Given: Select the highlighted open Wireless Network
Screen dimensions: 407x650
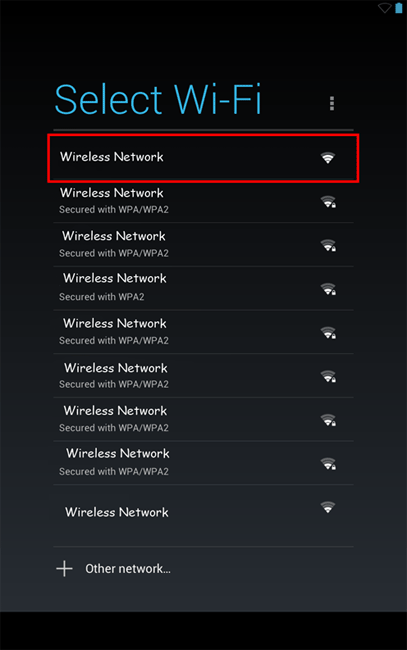Looking at the screenshot, I should pos(203,158).
